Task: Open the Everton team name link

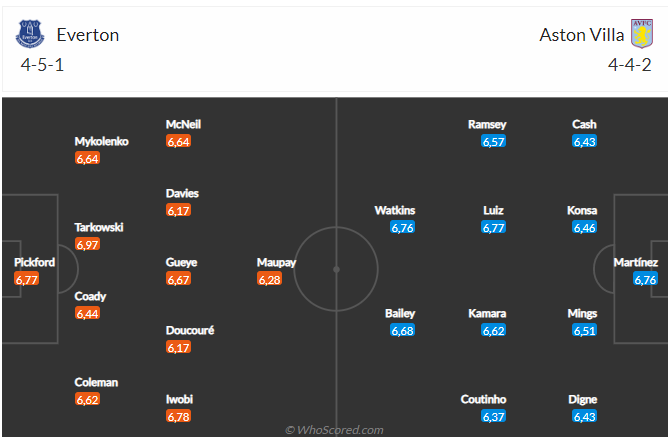Action: [x=88, y=35]
